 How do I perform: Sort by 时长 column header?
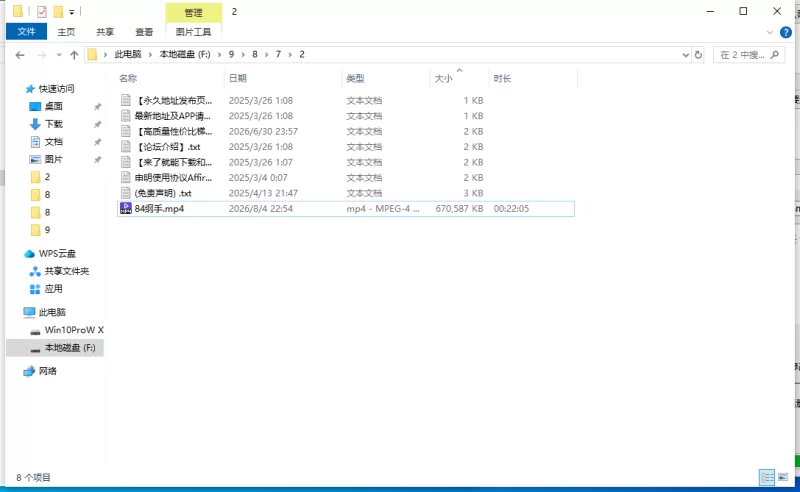(502, 78)
